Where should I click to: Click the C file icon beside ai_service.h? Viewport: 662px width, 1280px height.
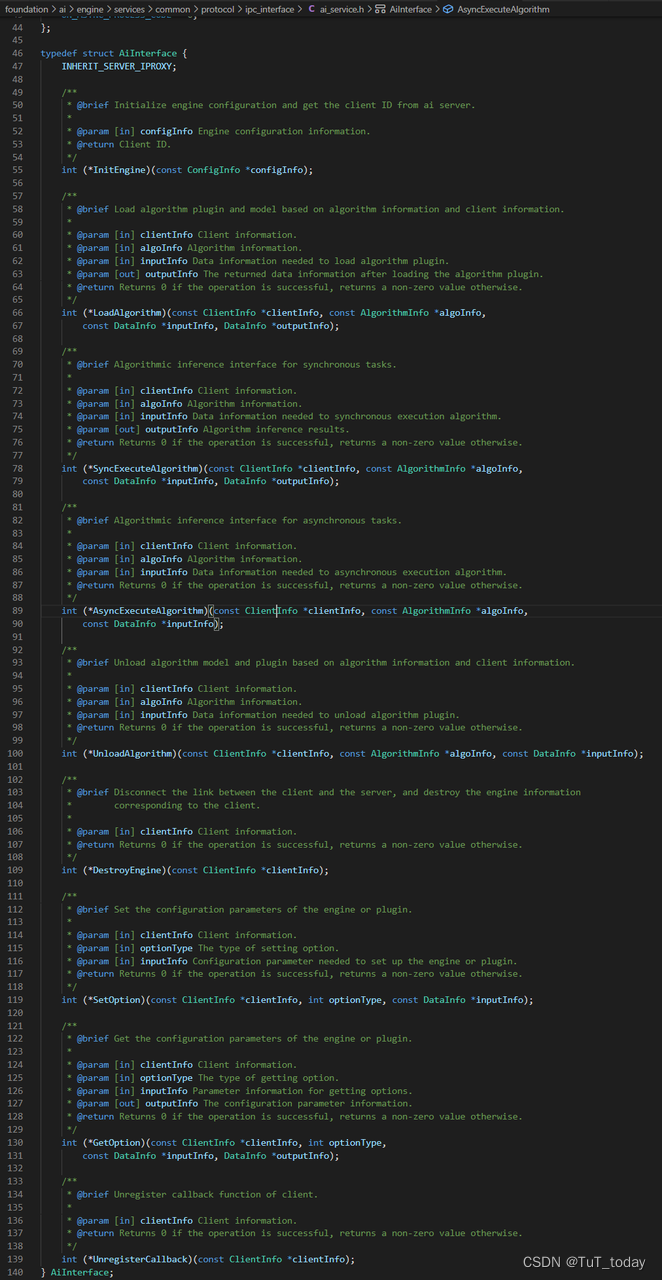(310, 8)
